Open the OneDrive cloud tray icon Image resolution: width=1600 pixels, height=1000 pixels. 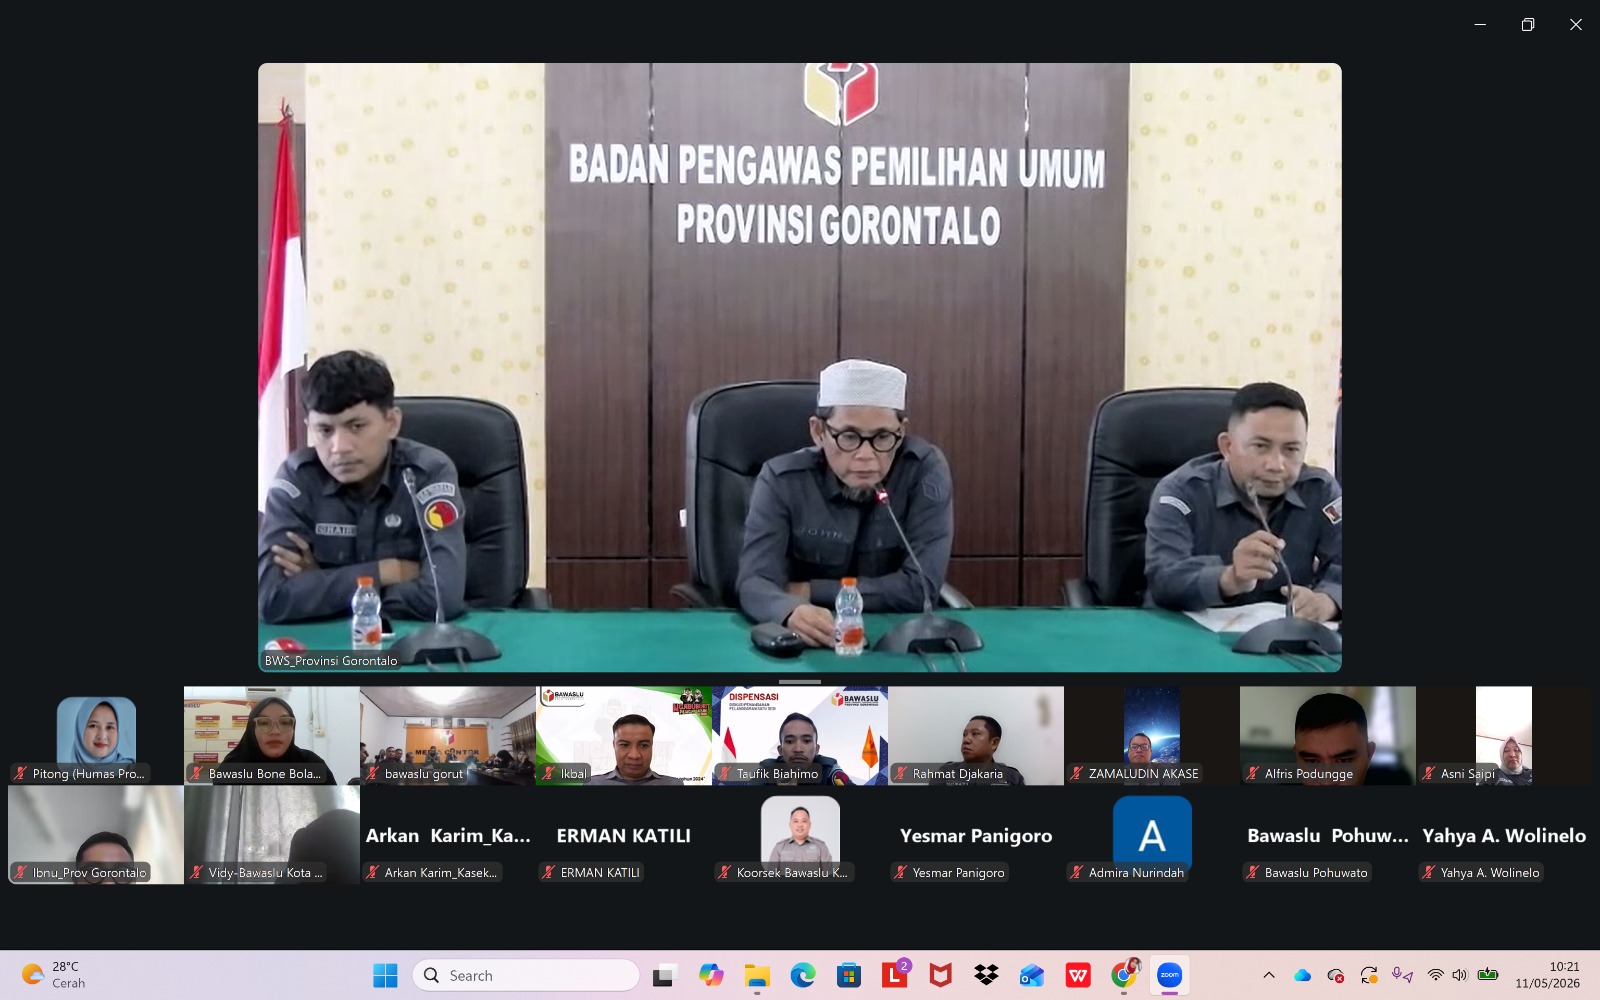coord(1302,975)
